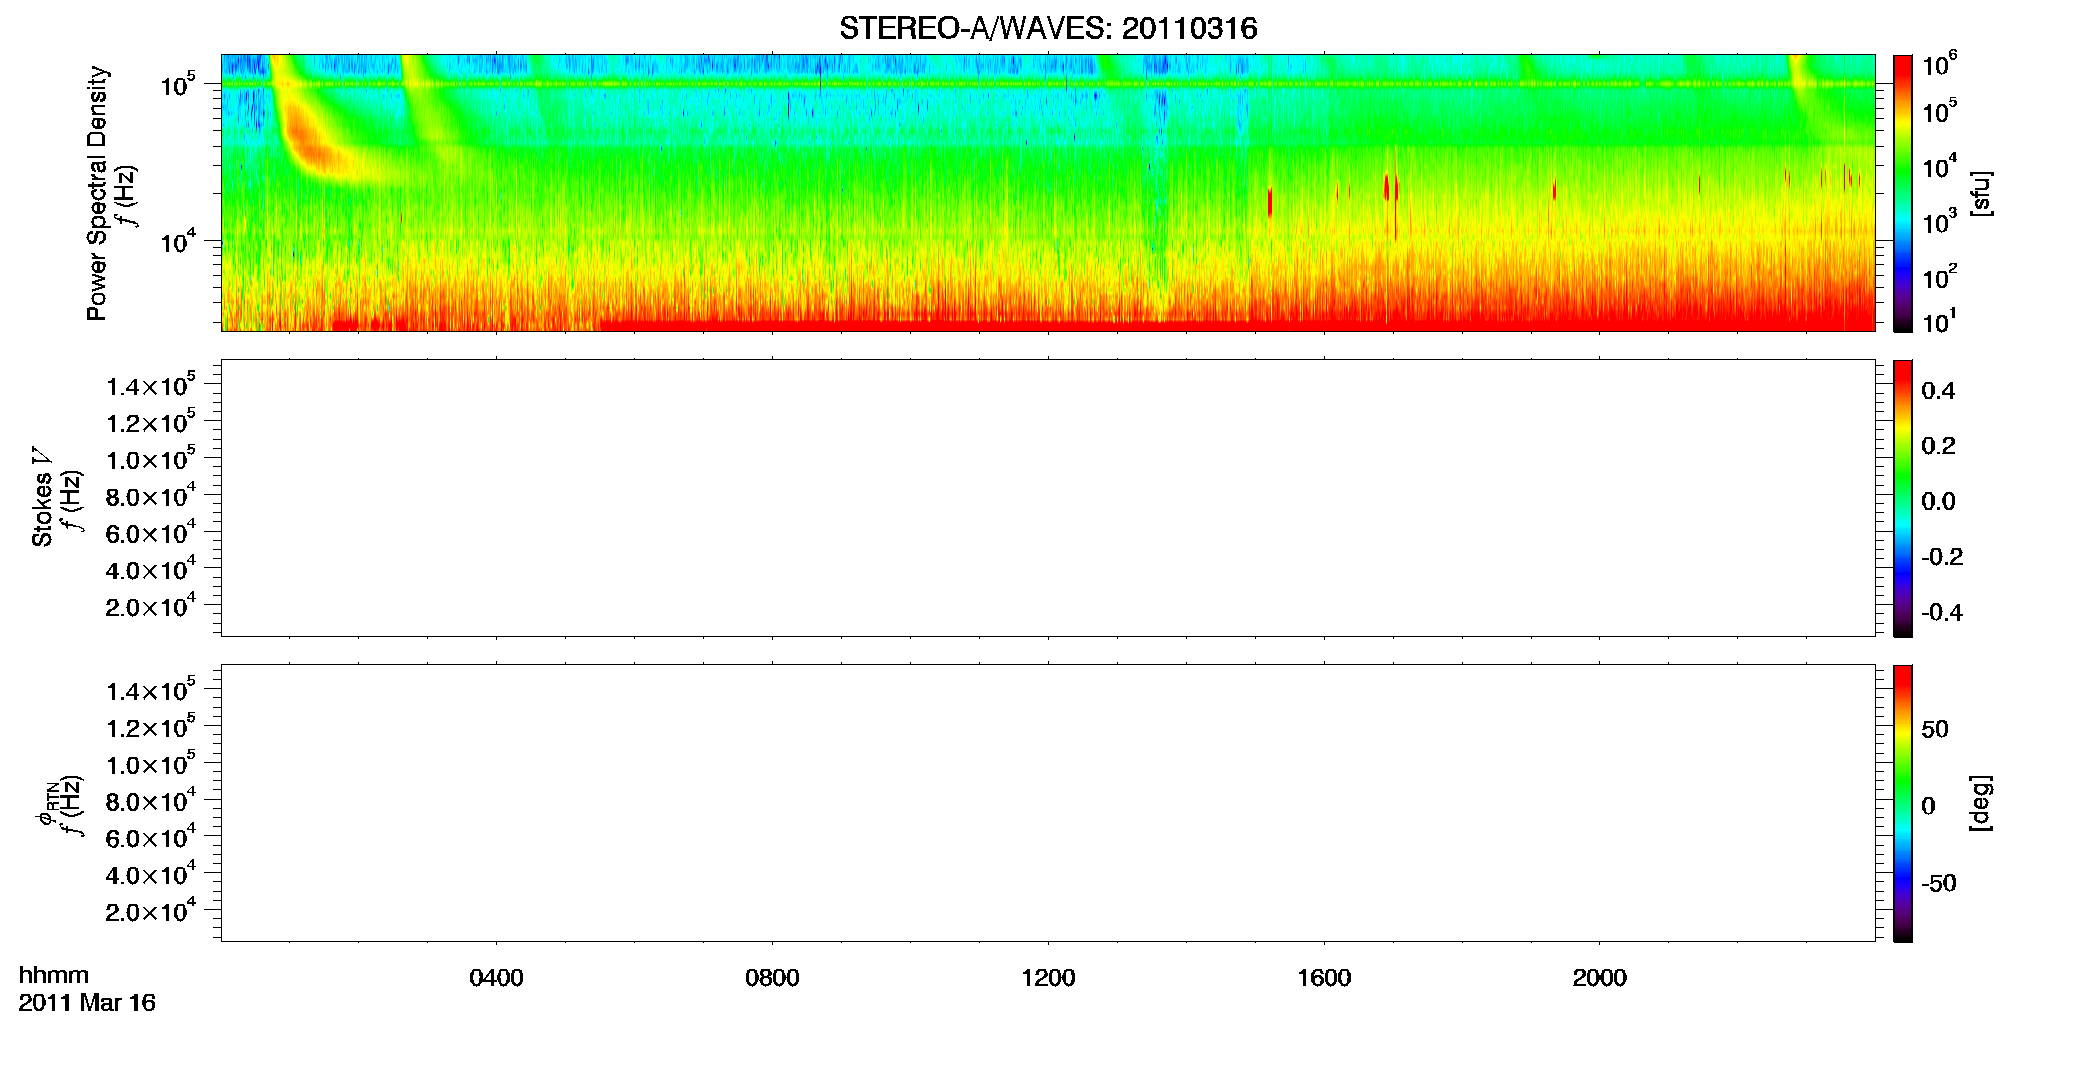Click the [deg] colorbar unit label

pyautogui.click(x=1980, y=803)
